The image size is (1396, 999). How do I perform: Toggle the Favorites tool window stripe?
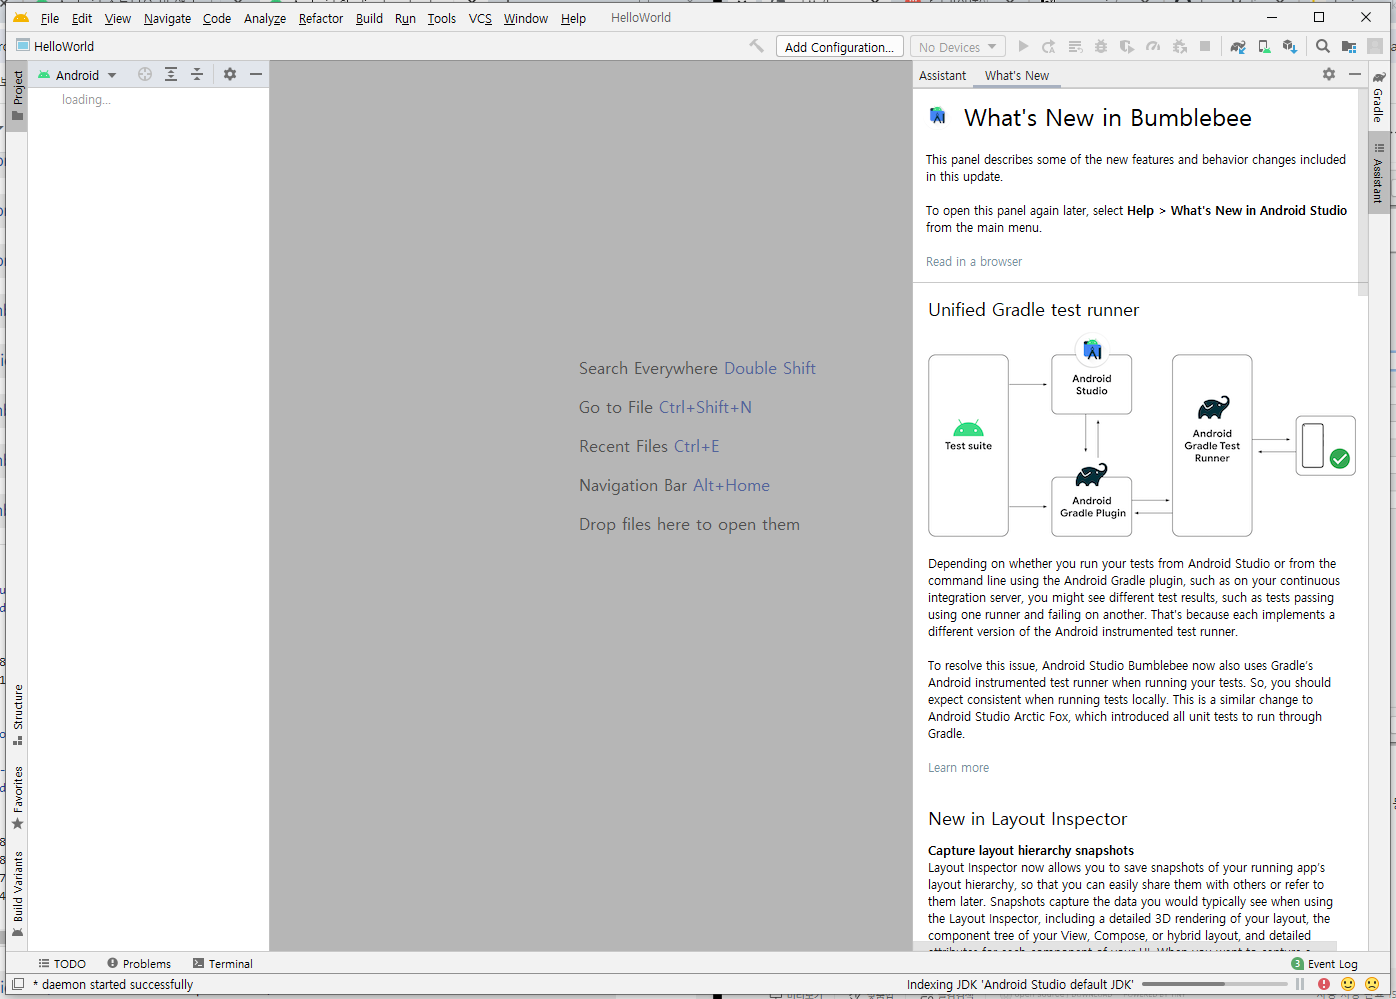pyautogui.click(x=18, y=798)
